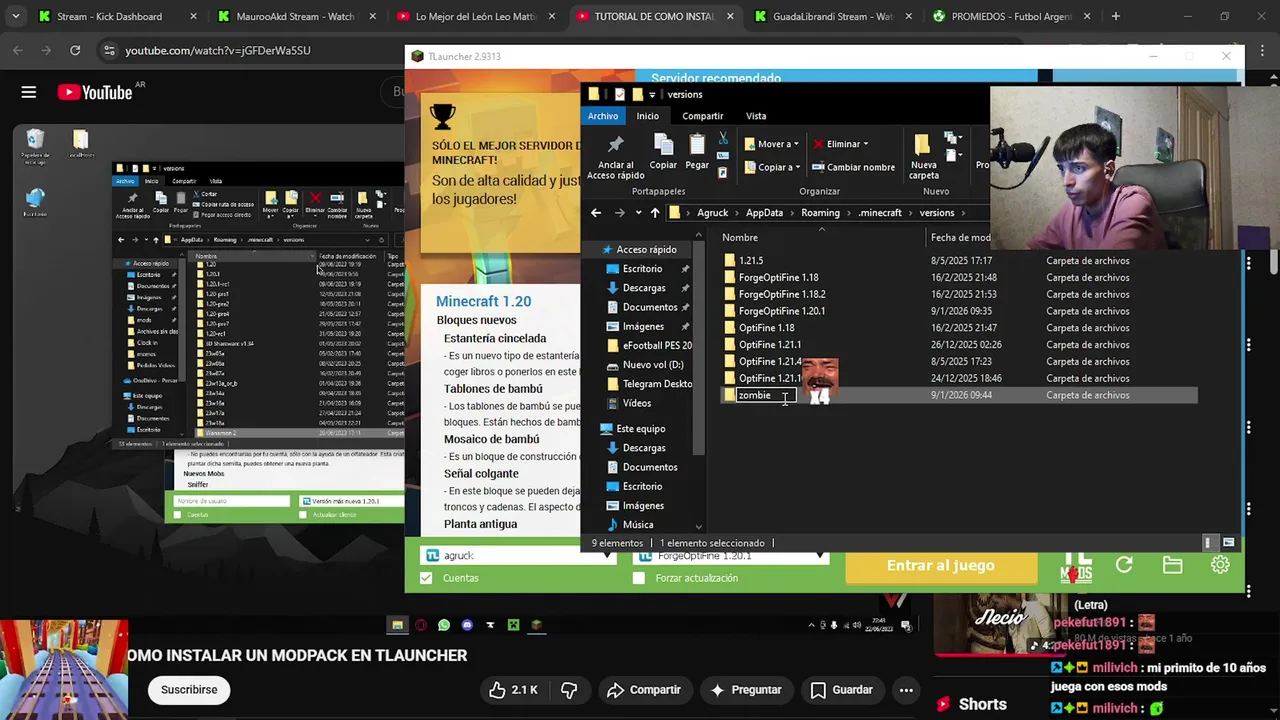Select the ForgeOptiFine 1.18.2 folder

[x=782, y=294]
